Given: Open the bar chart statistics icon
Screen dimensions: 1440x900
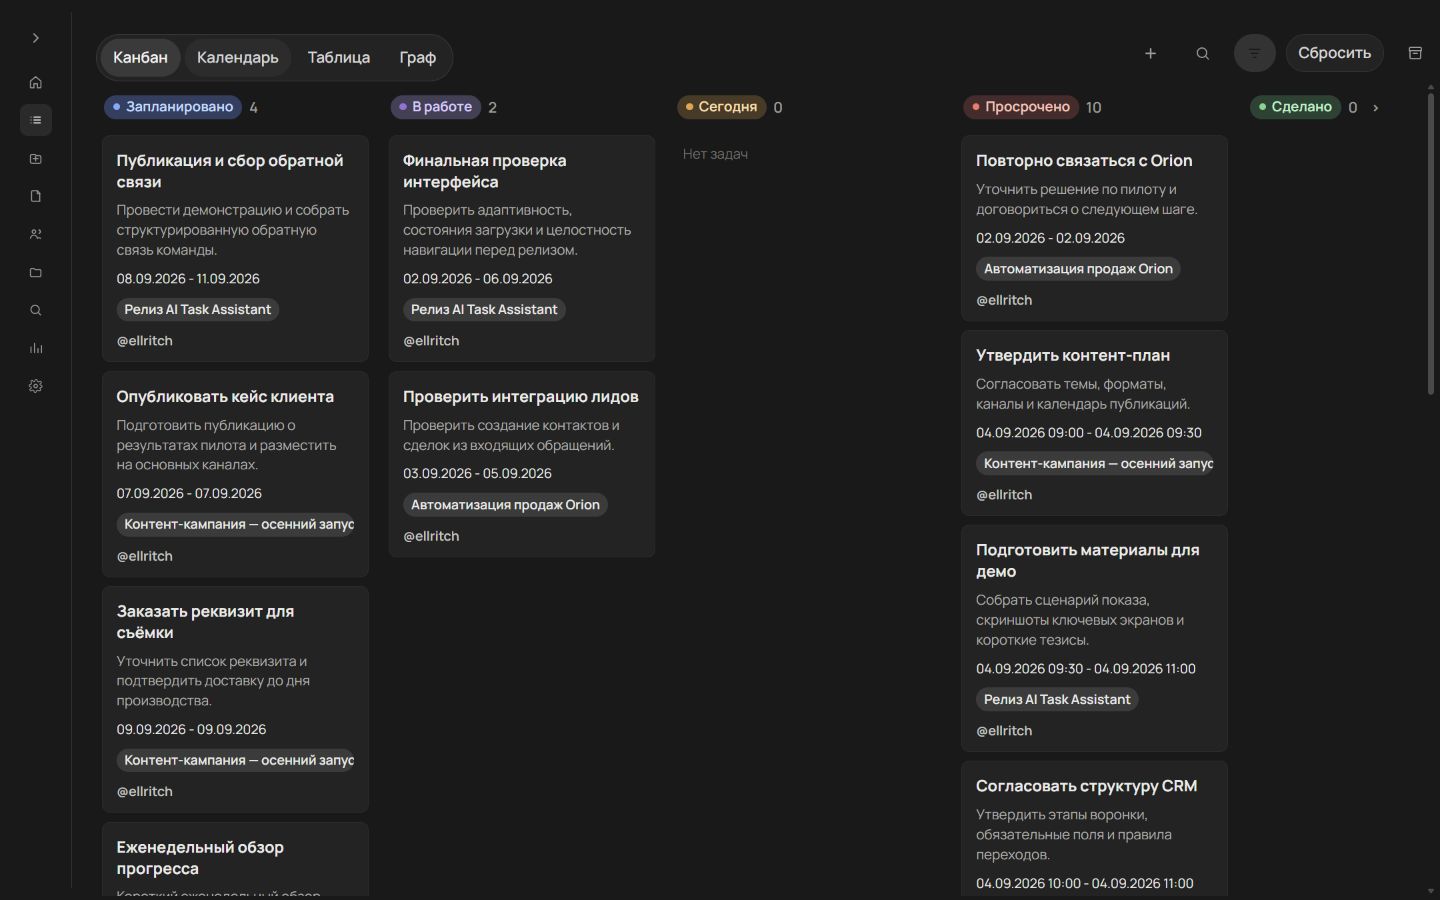Looking at the screenshot, I should [36, 348].
